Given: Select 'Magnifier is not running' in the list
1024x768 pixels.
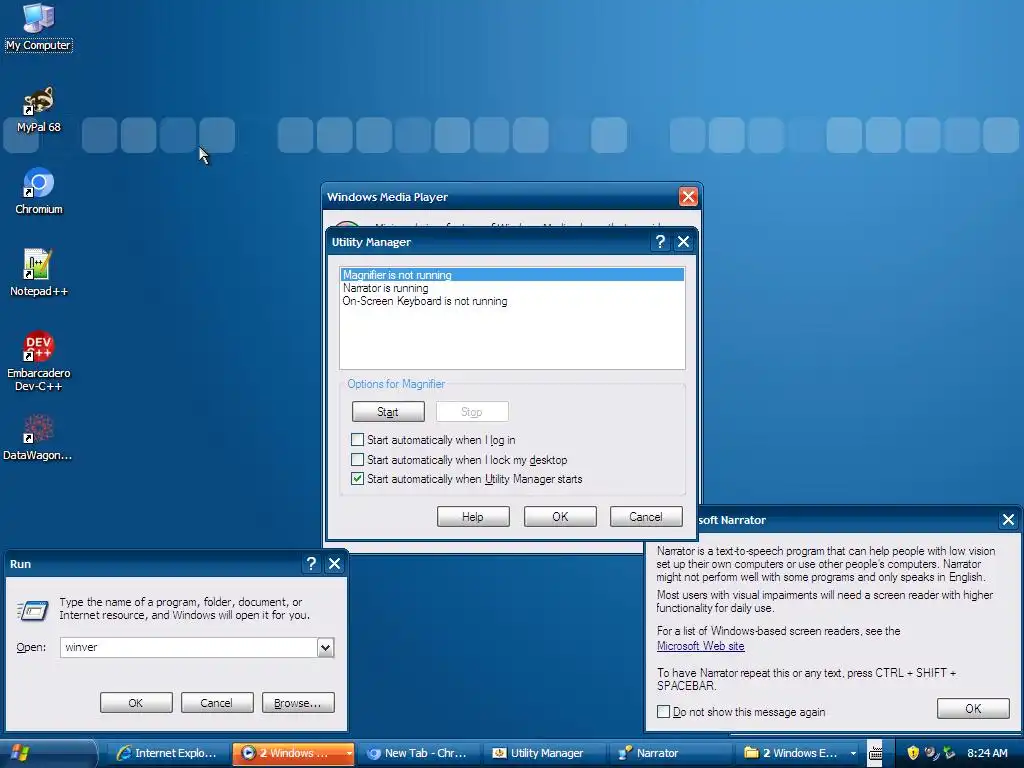Looking at the screenshot, I should pyautogui.click(x=512, y=275).
